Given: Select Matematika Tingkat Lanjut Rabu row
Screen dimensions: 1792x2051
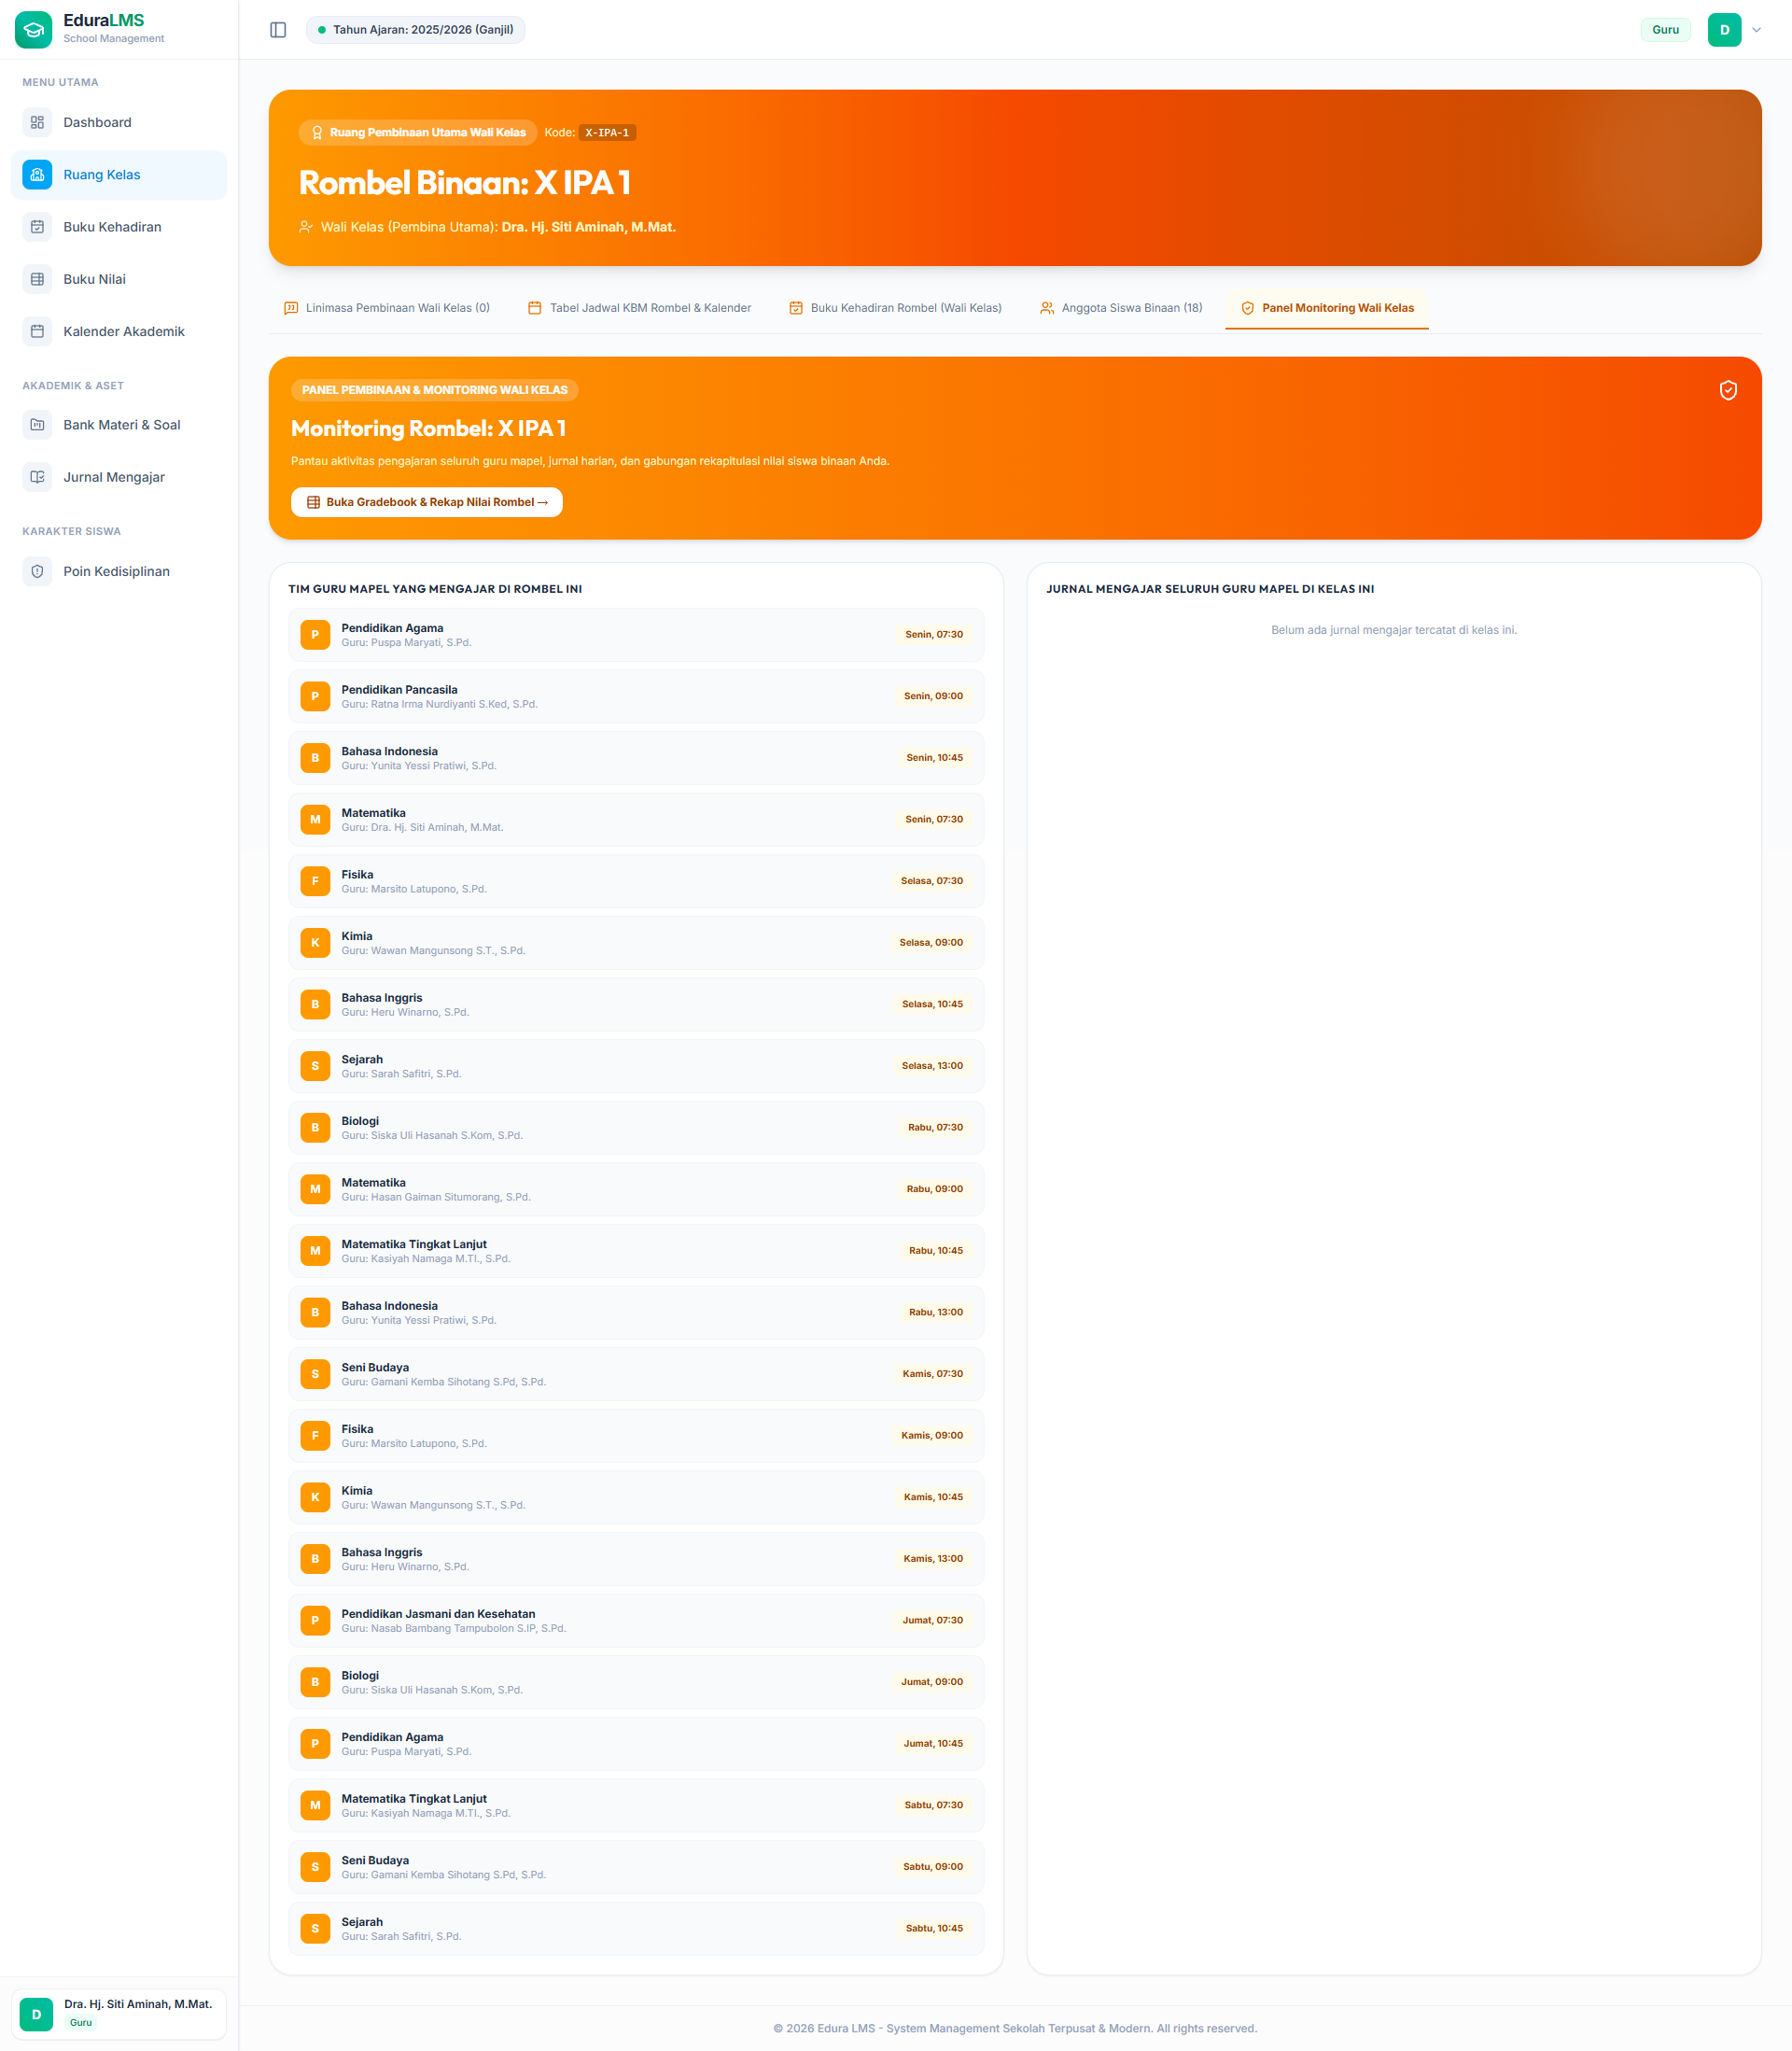Looking at the screenshot, I should click(636, 1251).
